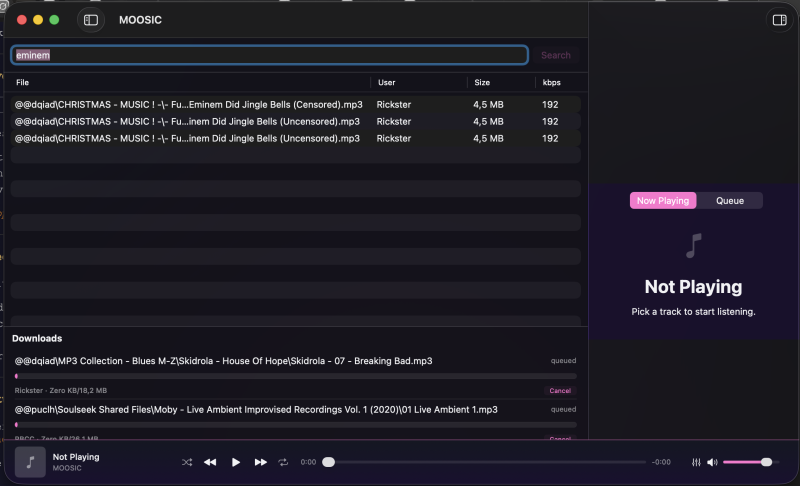This screenshot has width=800, height=486.
Task: Enable shuffle playback
Action: coord(187,462)
